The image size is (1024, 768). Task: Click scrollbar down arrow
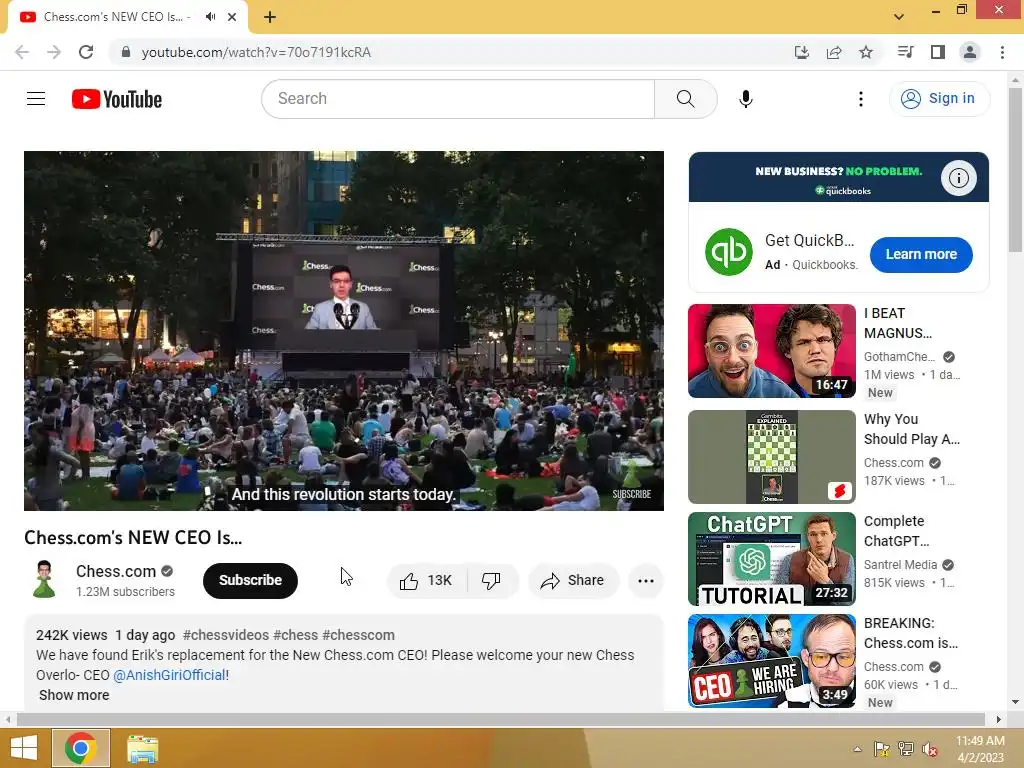[1015, 702]
